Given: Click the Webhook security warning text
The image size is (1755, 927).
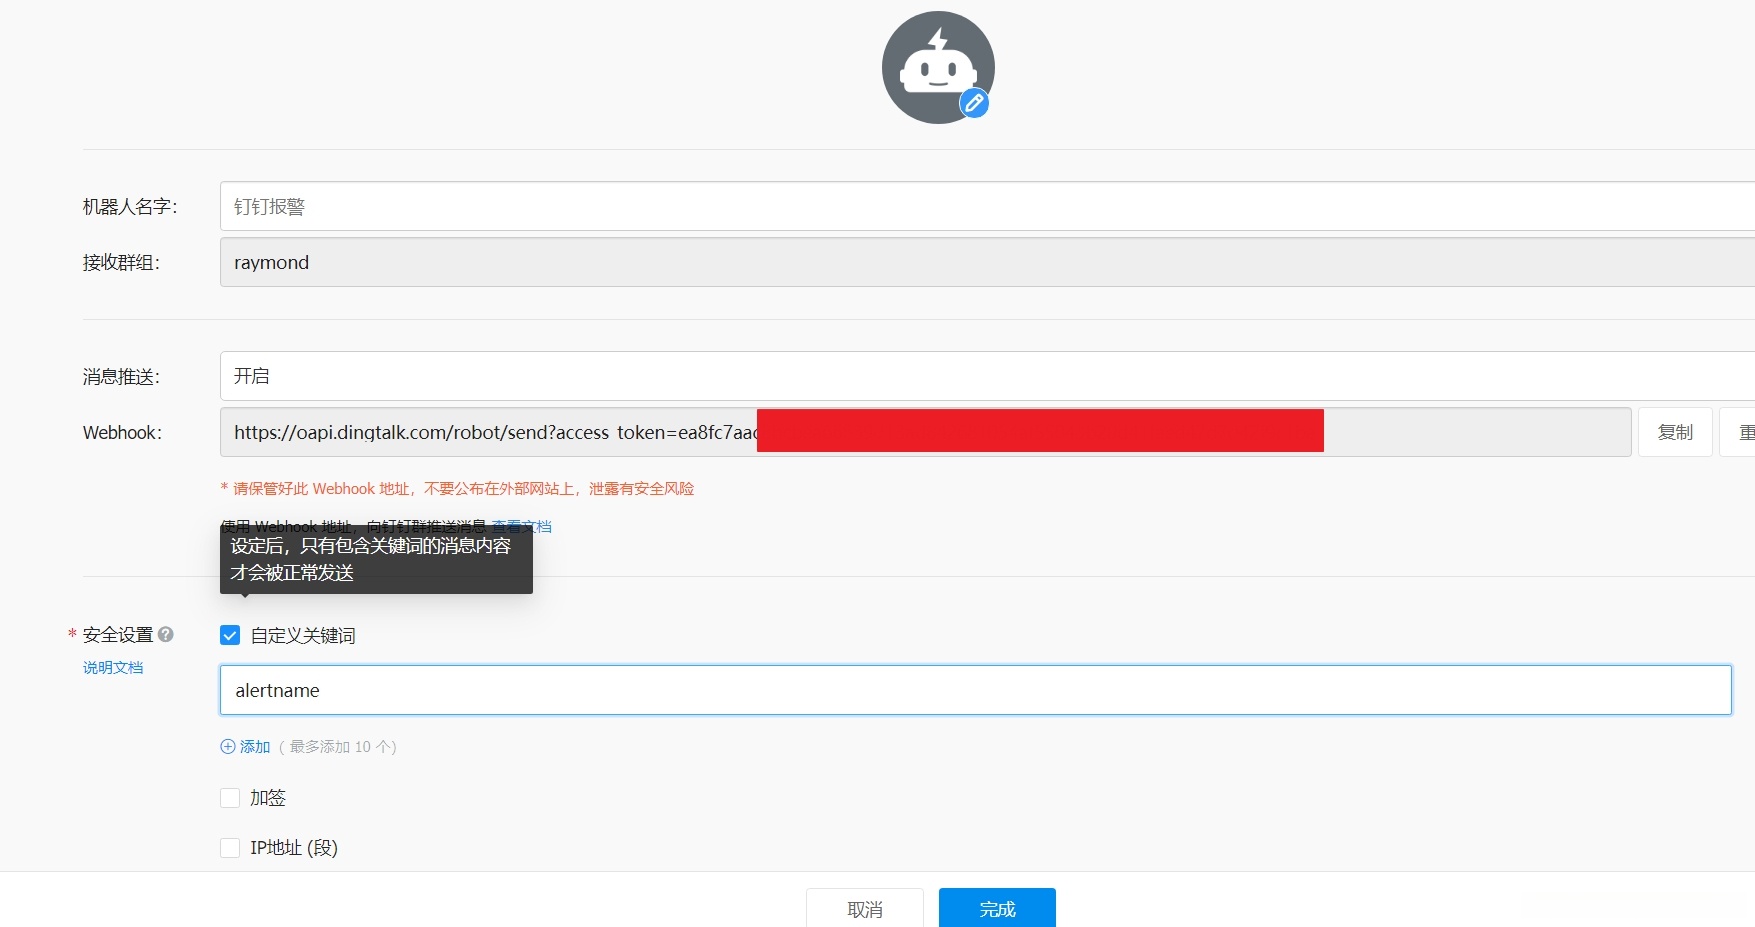Looking at the screenshot, I should [457, 488].
